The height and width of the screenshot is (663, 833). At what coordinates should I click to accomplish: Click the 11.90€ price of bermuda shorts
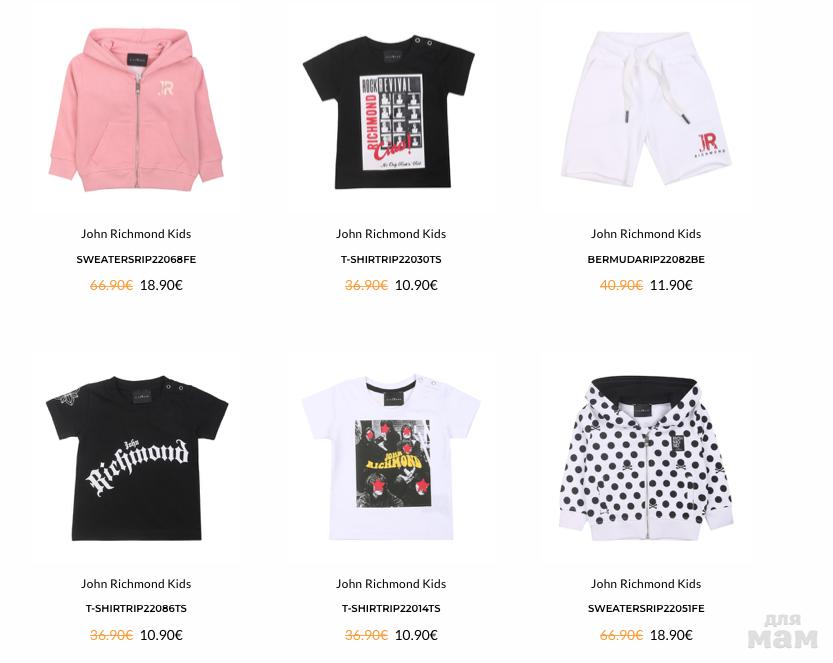coord(671,285)
